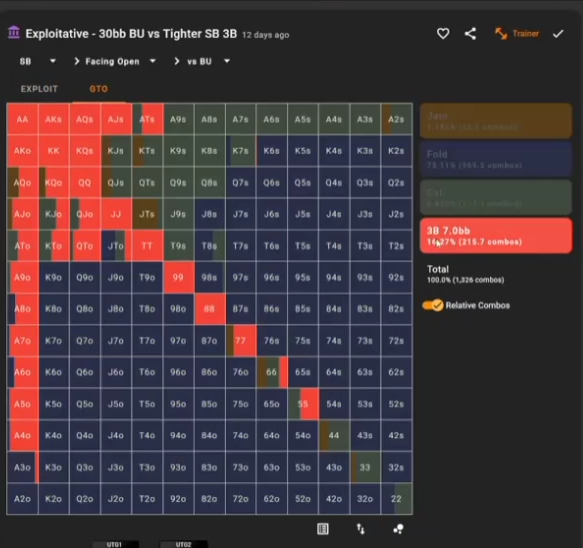Click the share icon
583x548 pixels.
(x=470, y=34)
